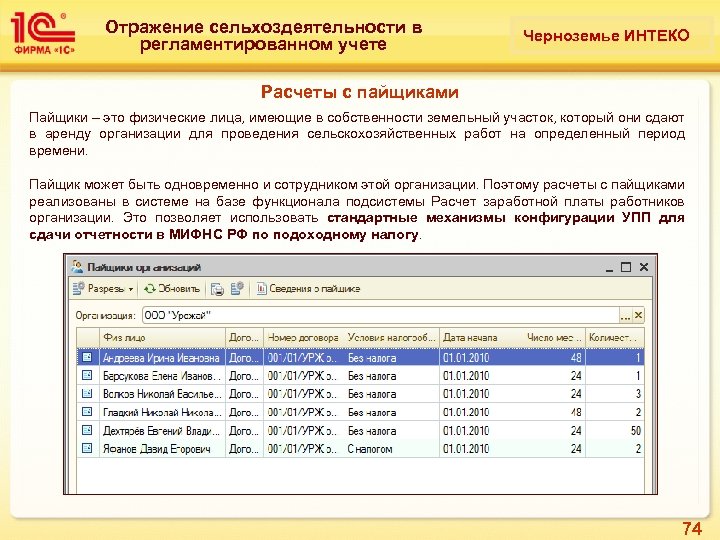Click the Организация input field
Screen dimensions: 720x540
380,315
